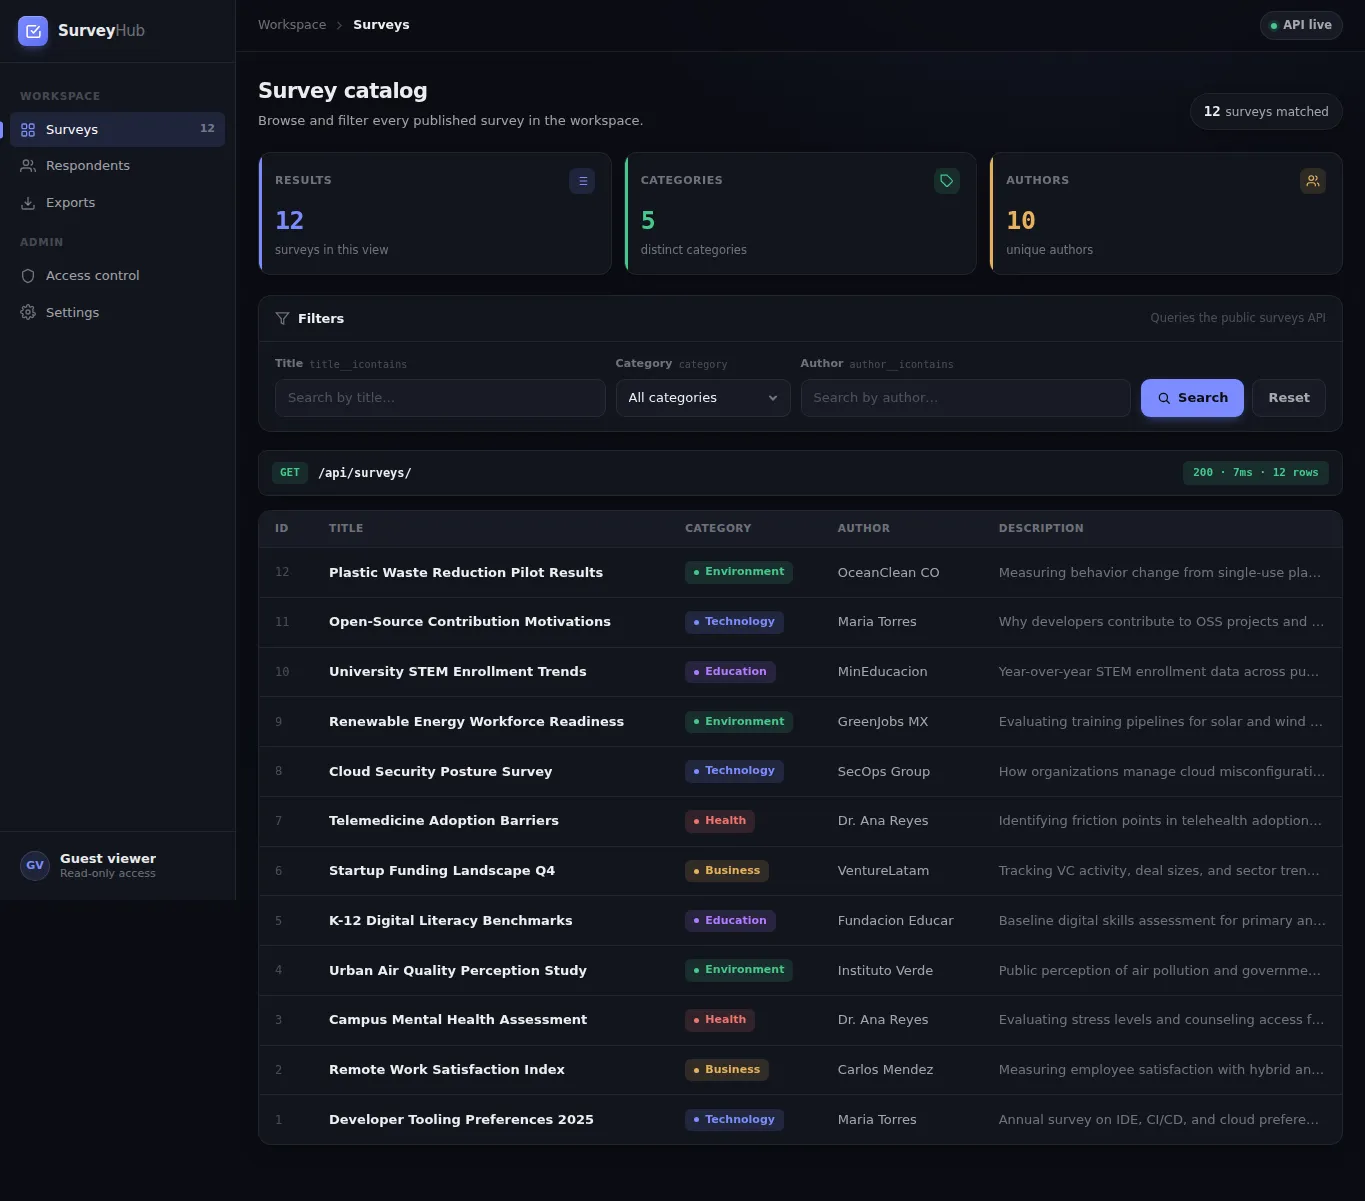1365x1201 pixels.
Task: Select Renewable Energy Workforce Readiness title
Action: [x=476, y=722]
